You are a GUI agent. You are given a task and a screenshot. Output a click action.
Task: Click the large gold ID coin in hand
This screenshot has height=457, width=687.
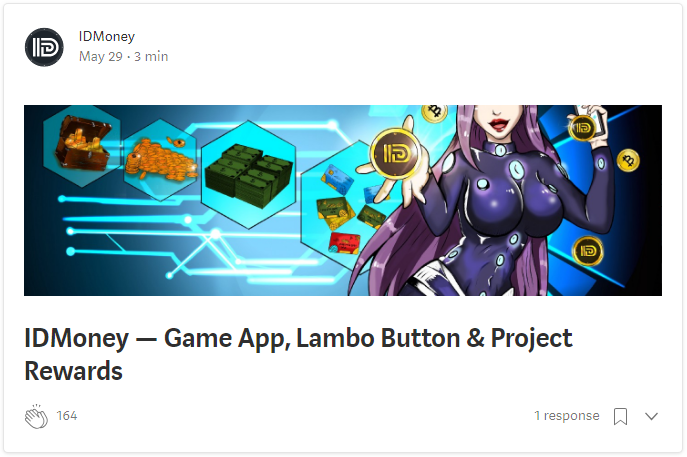(x=396, y=153)
